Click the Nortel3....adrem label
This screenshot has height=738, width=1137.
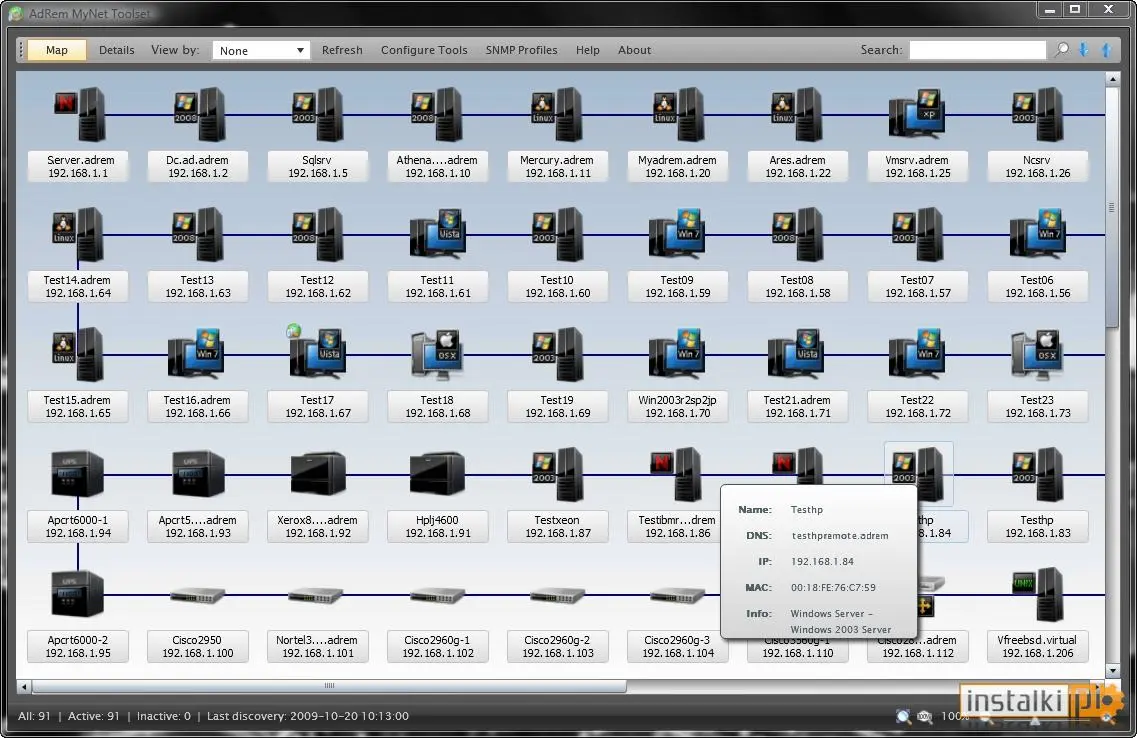pyautogui.click(x=318, y=647)
